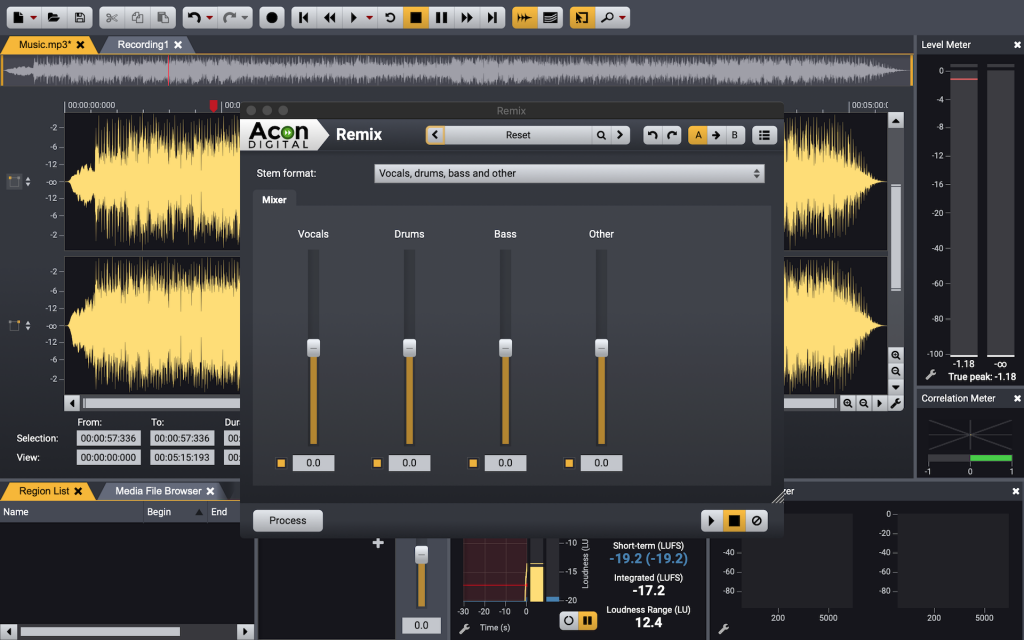This screenshot has width=1024, height=640.
Task: Click the preset search magnifier in Remix
Action: pos(601,135)
